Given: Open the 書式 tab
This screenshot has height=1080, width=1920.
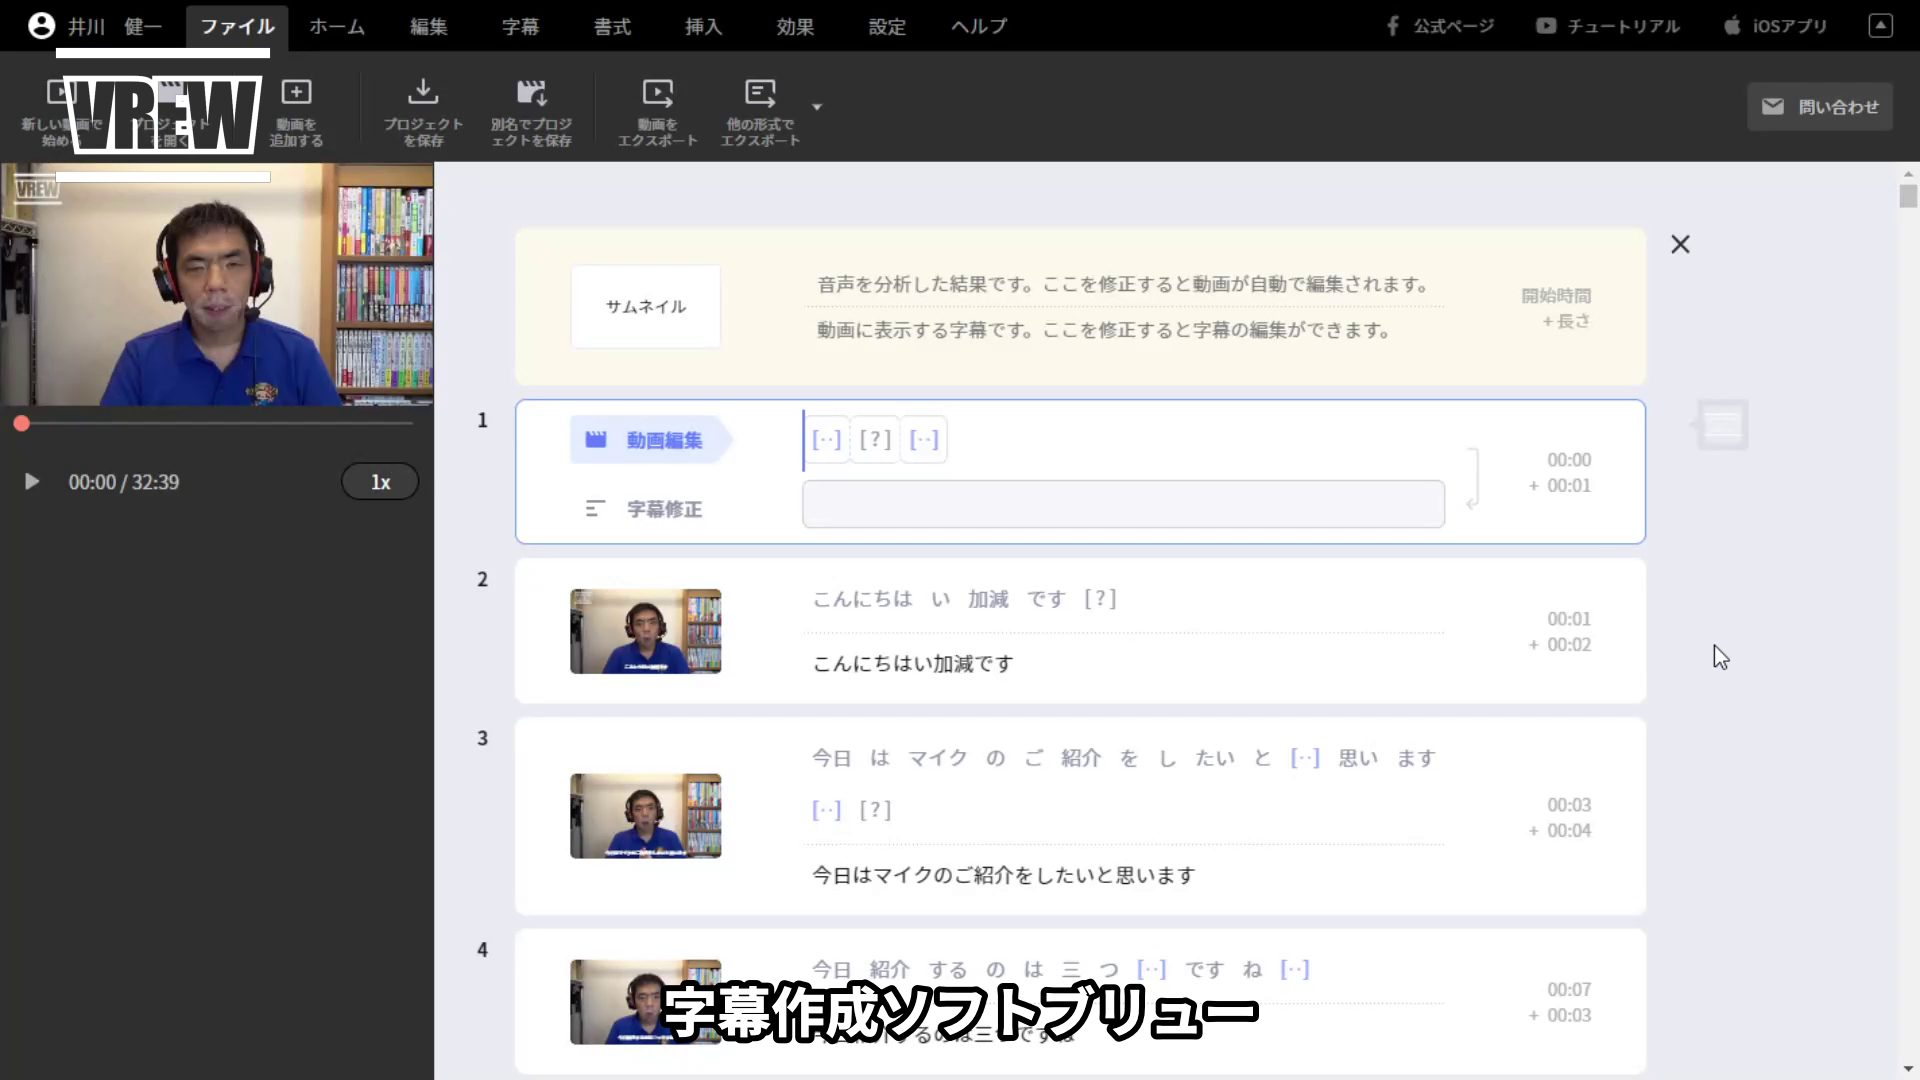Looking at the screenshot, I should point(612,27).
